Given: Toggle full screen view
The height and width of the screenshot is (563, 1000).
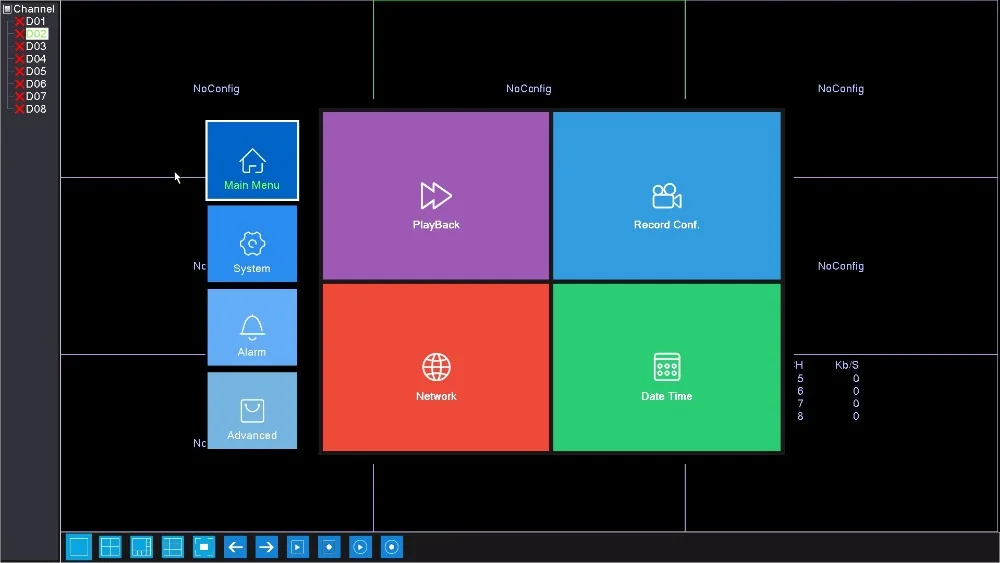Looking at the screenshot, I should pos(204,547).
